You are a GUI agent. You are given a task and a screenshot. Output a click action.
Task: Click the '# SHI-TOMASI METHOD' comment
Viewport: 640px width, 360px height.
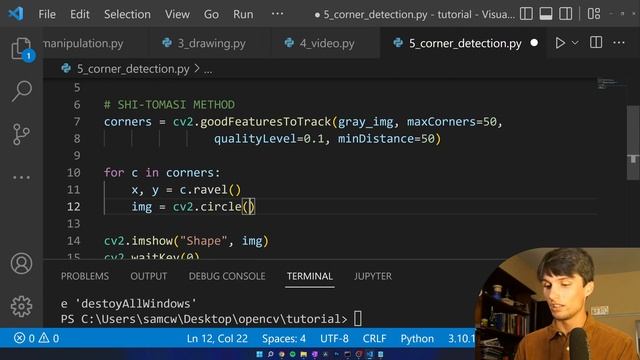[x=169, y=105]
